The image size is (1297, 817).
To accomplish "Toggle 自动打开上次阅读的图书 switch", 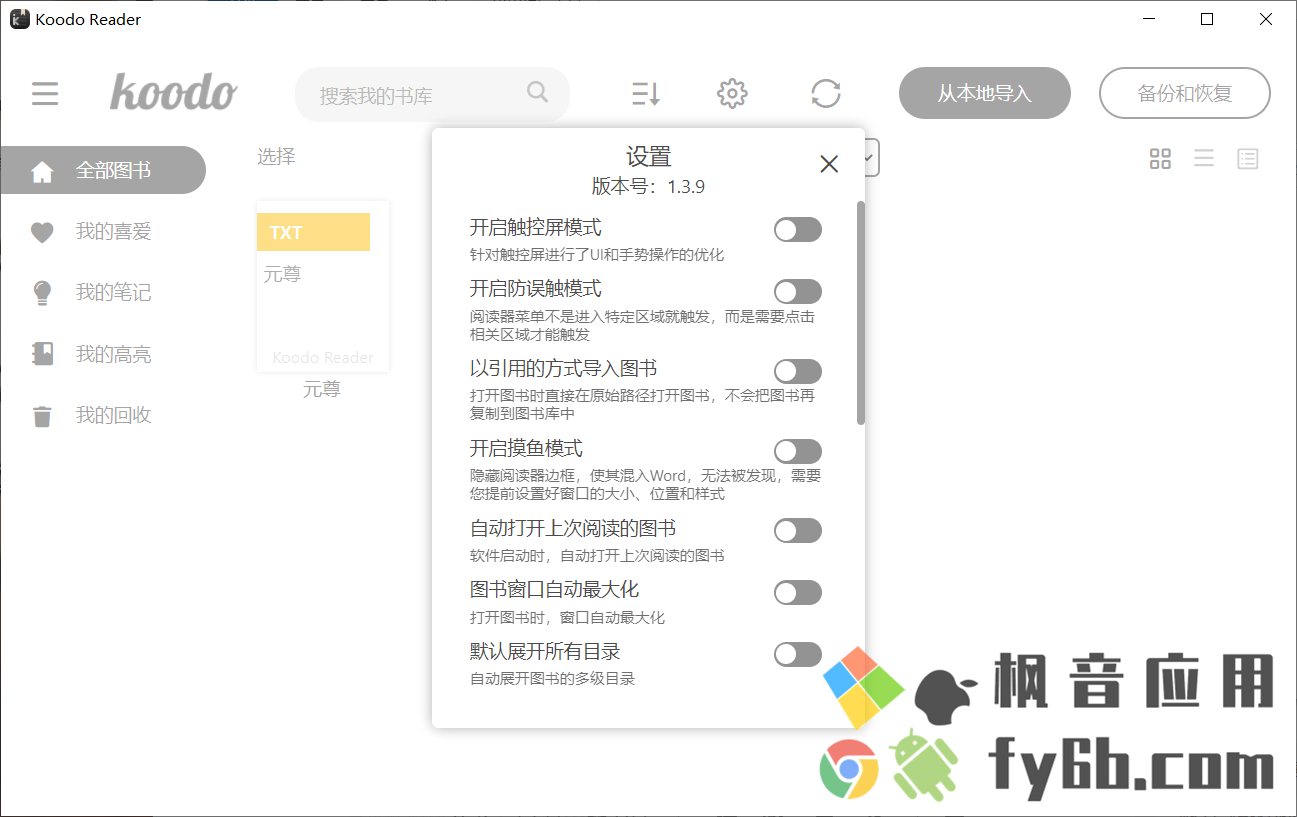I will pos(798,531).
